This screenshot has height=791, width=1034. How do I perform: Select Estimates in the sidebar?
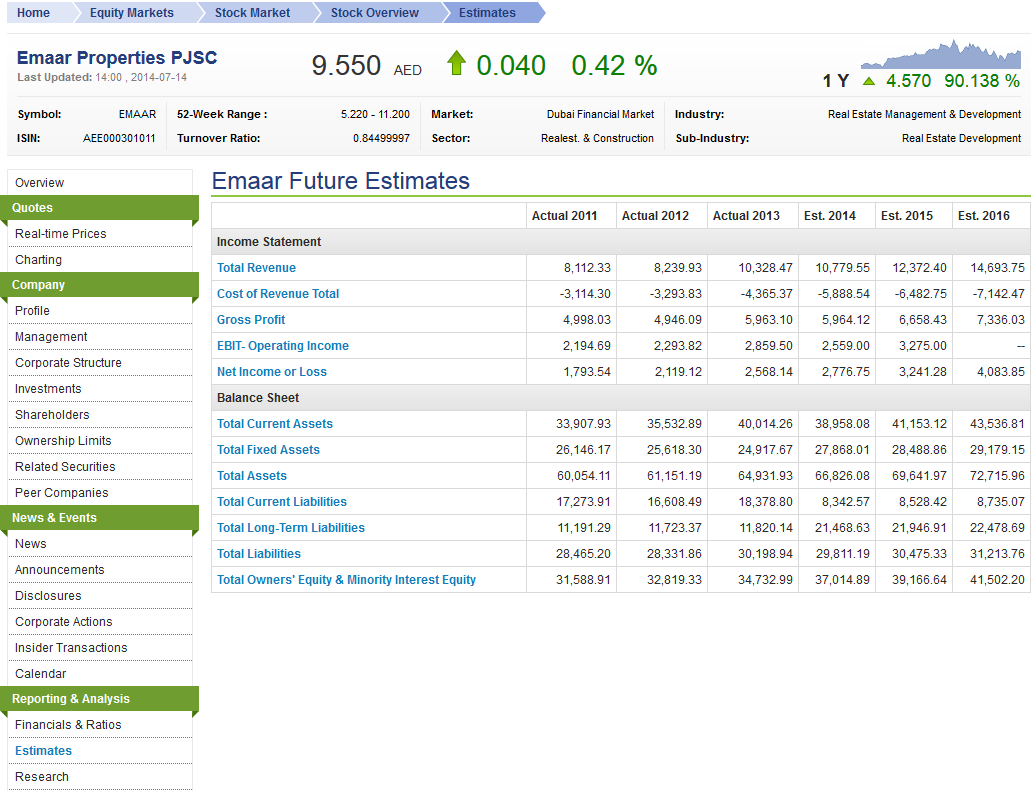44,751
